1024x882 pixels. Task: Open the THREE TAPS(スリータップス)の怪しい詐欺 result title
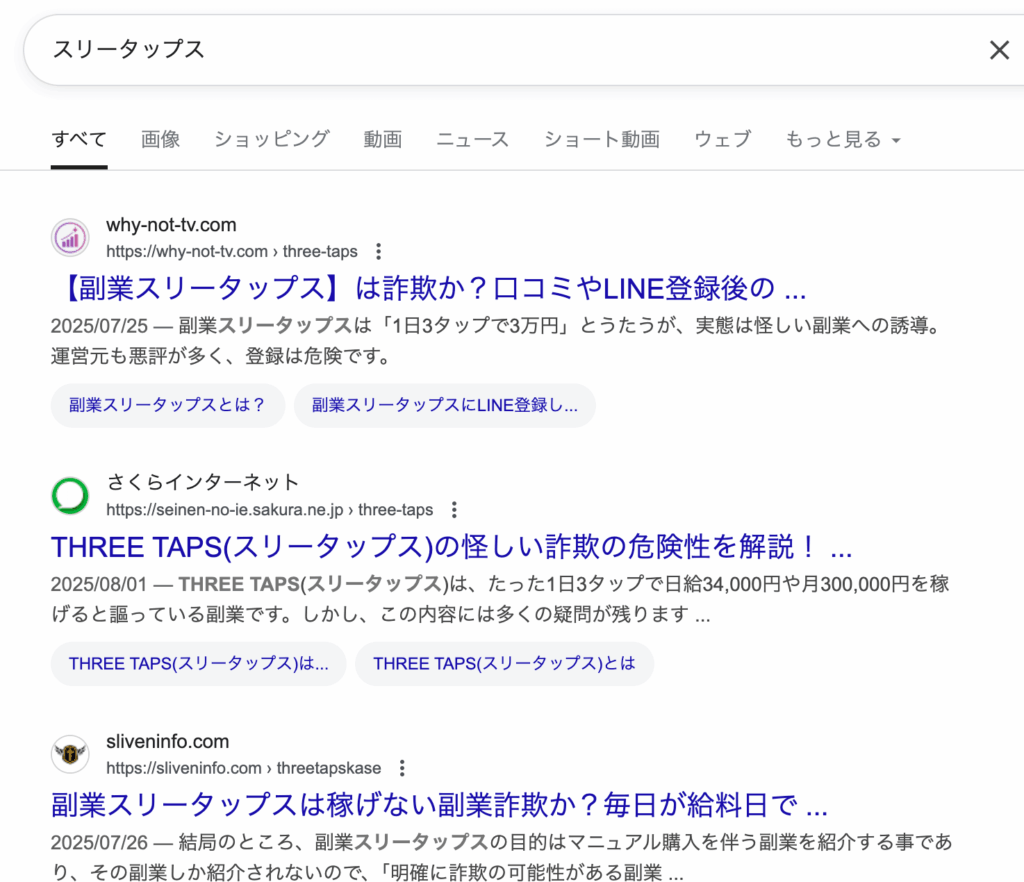tap(452, 546)
